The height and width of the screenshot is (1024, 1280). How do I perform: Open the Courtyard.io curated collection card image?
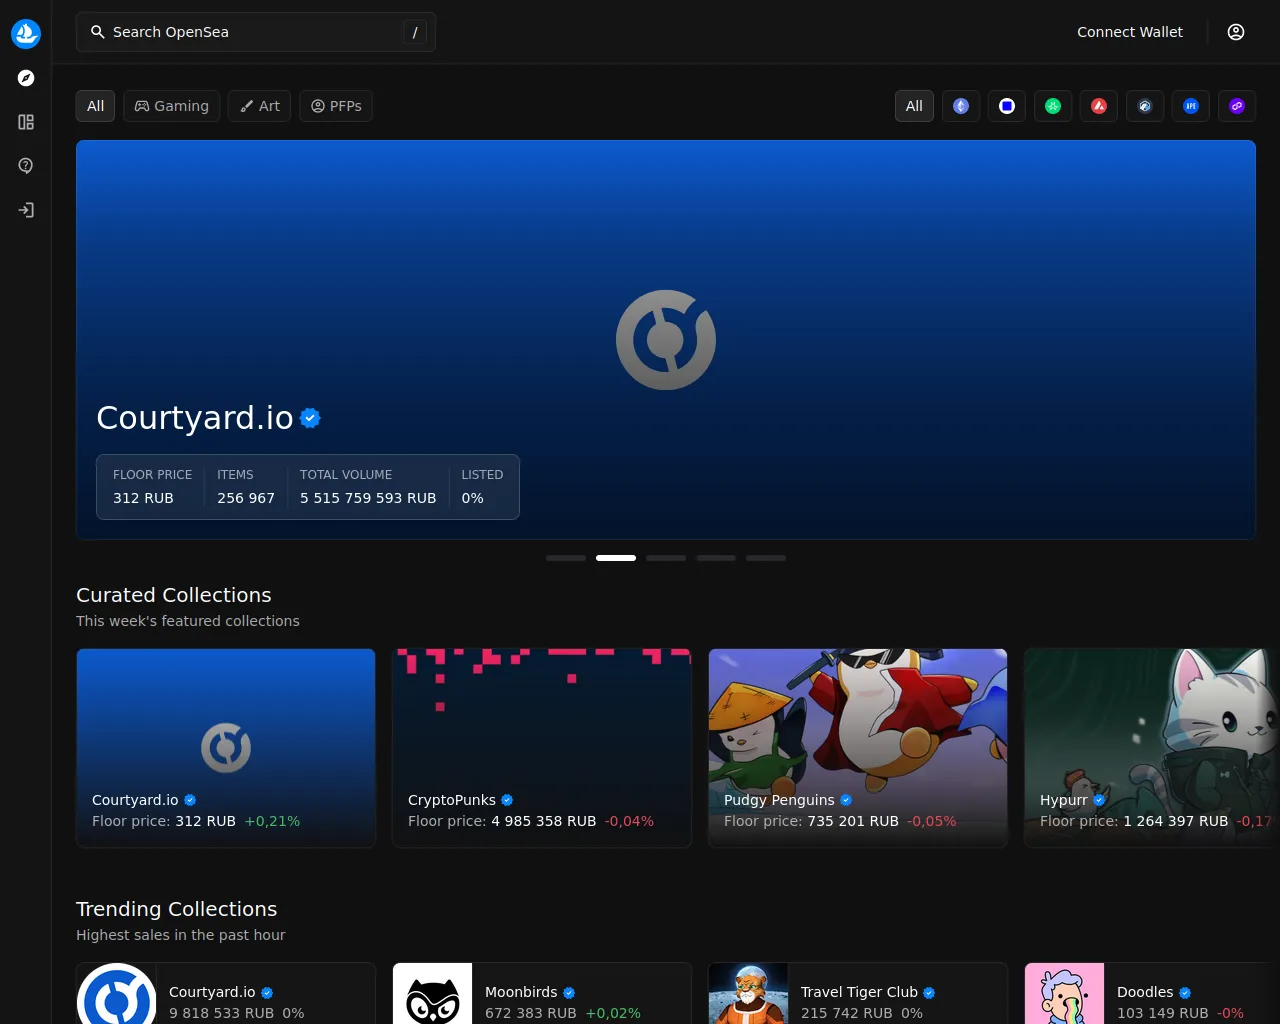226,748
